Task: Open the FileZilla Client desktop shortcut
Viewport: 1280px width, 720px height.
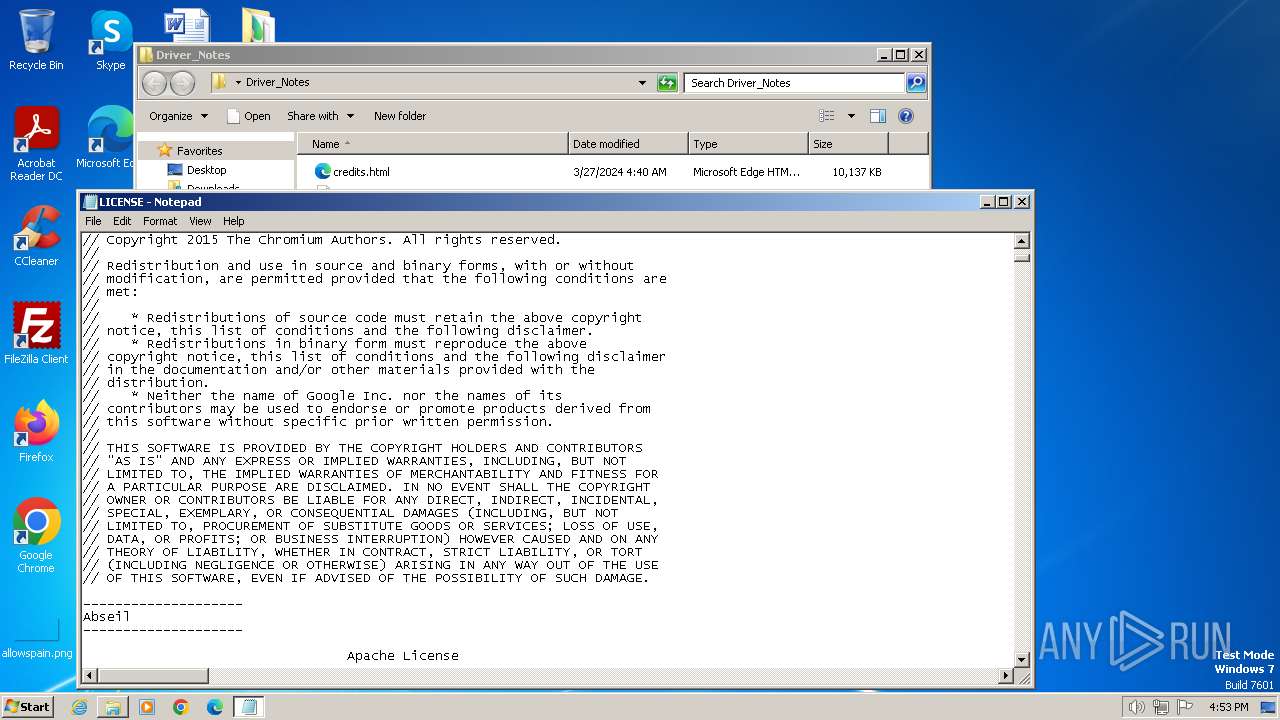Action: (36, 334)
